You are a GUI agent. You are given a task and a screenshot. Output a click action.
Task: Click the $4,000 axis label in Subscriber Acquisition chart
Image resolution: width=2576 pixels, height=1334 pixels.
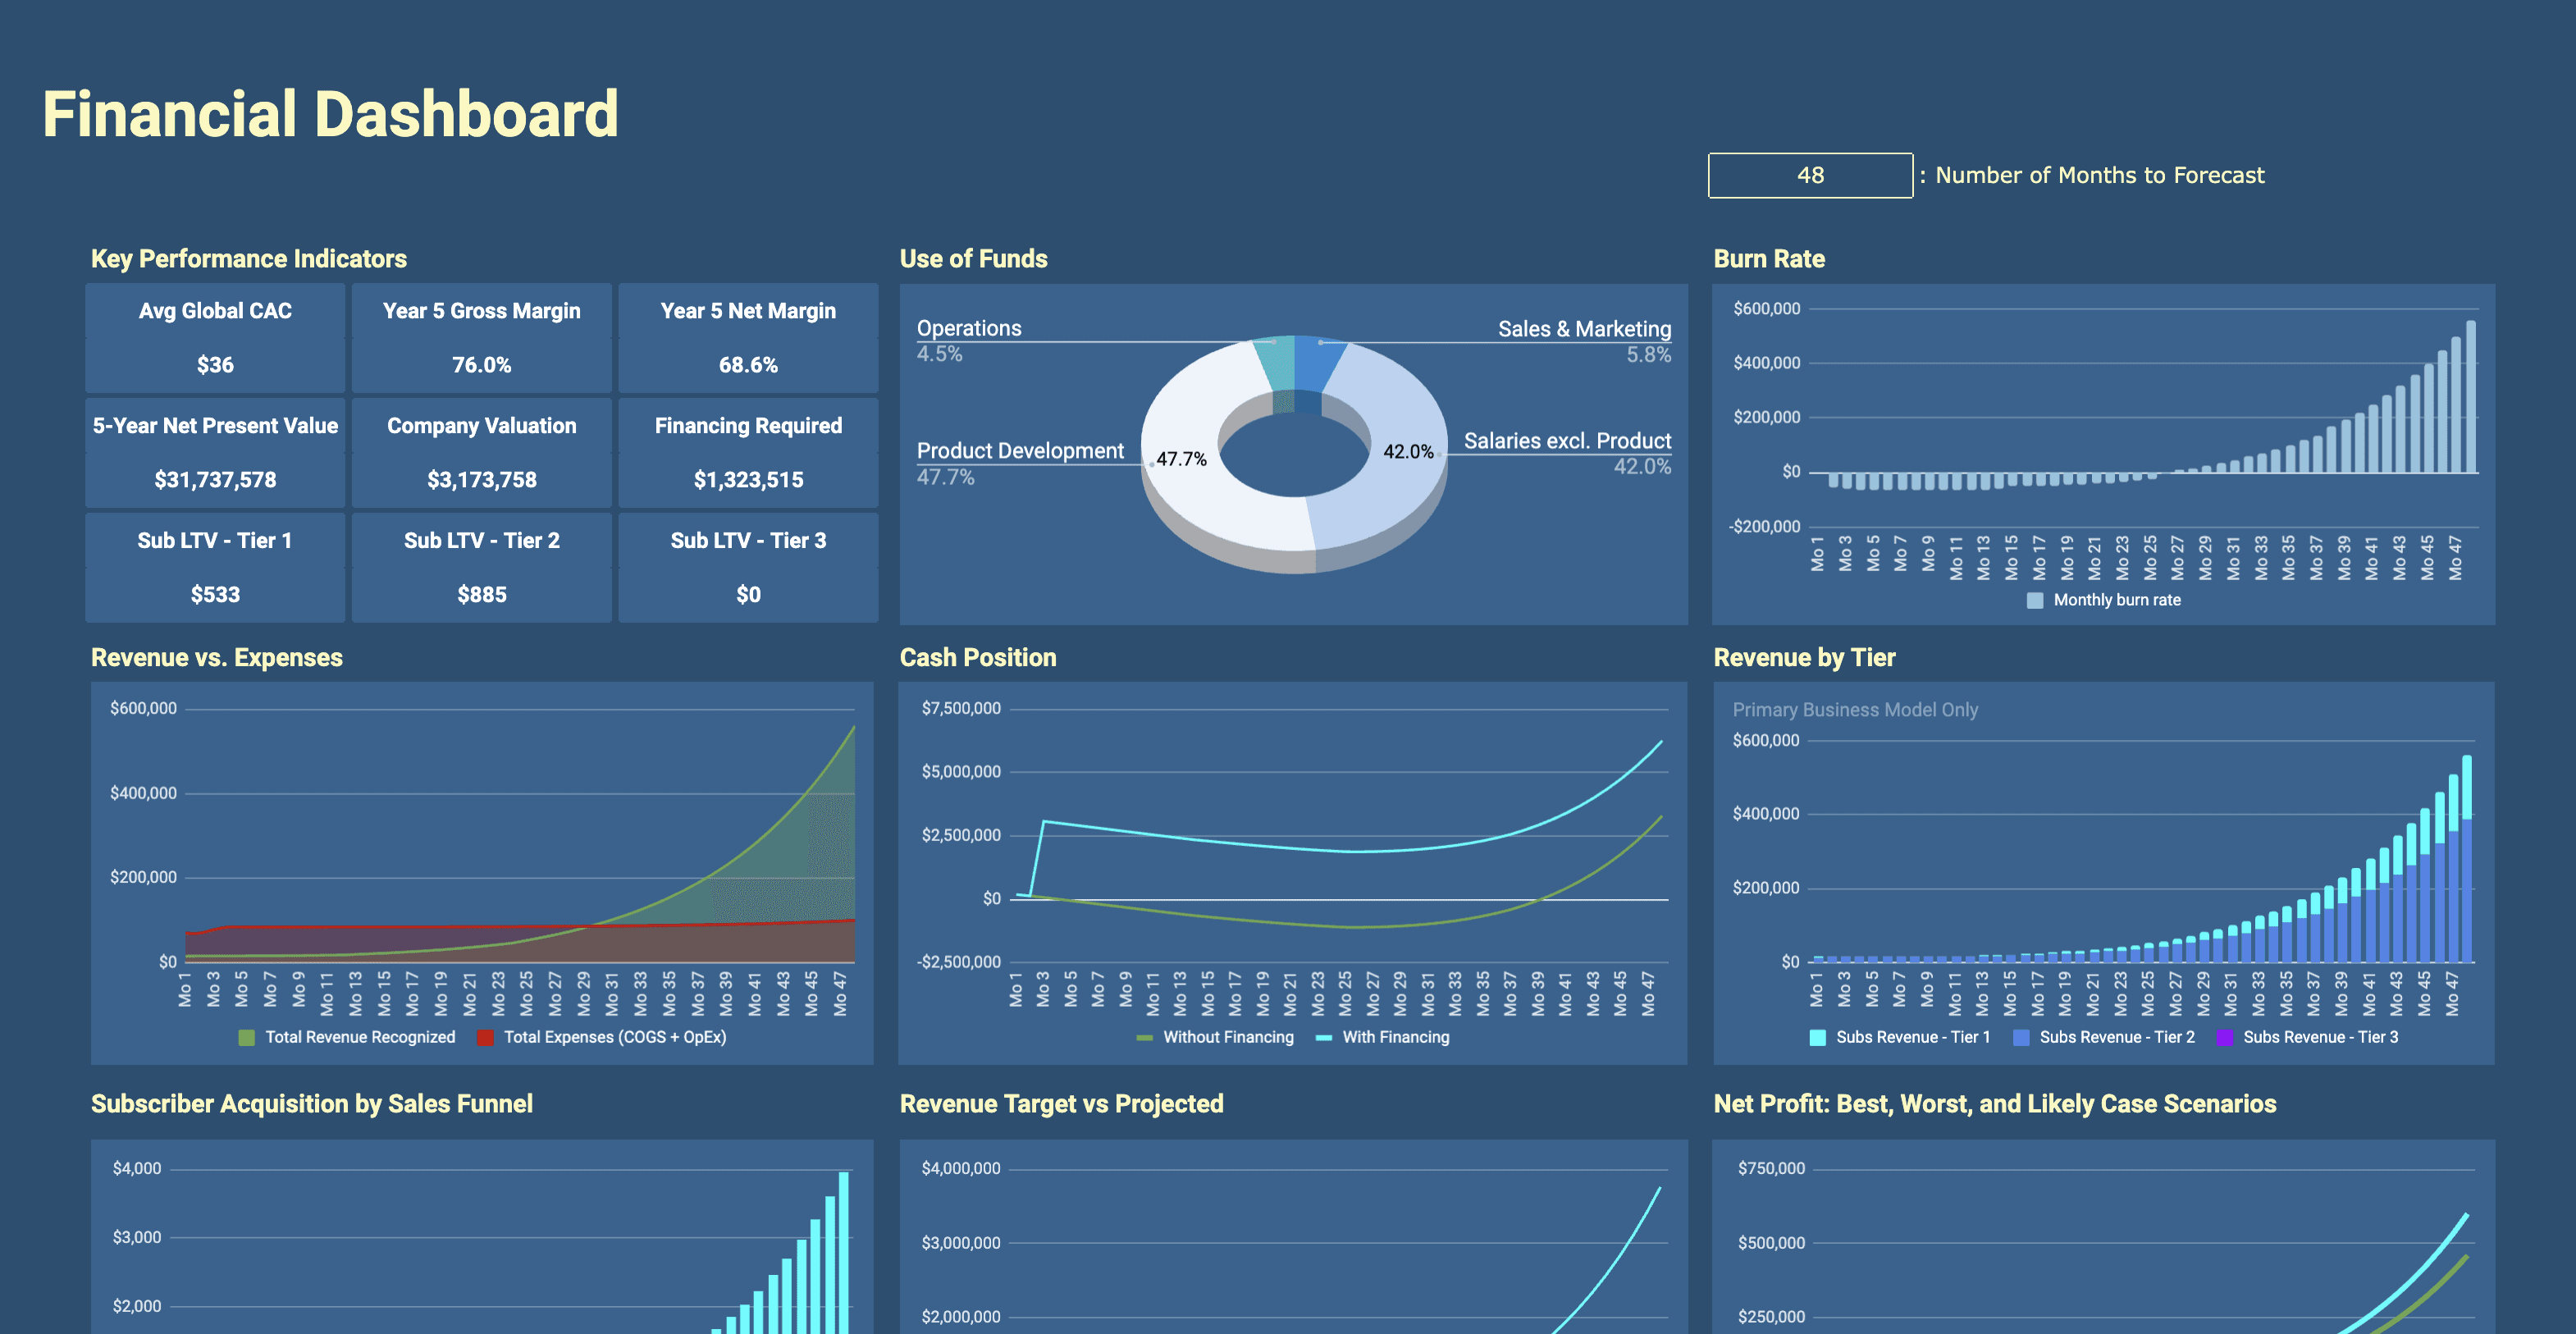(x=137, y=1169)
